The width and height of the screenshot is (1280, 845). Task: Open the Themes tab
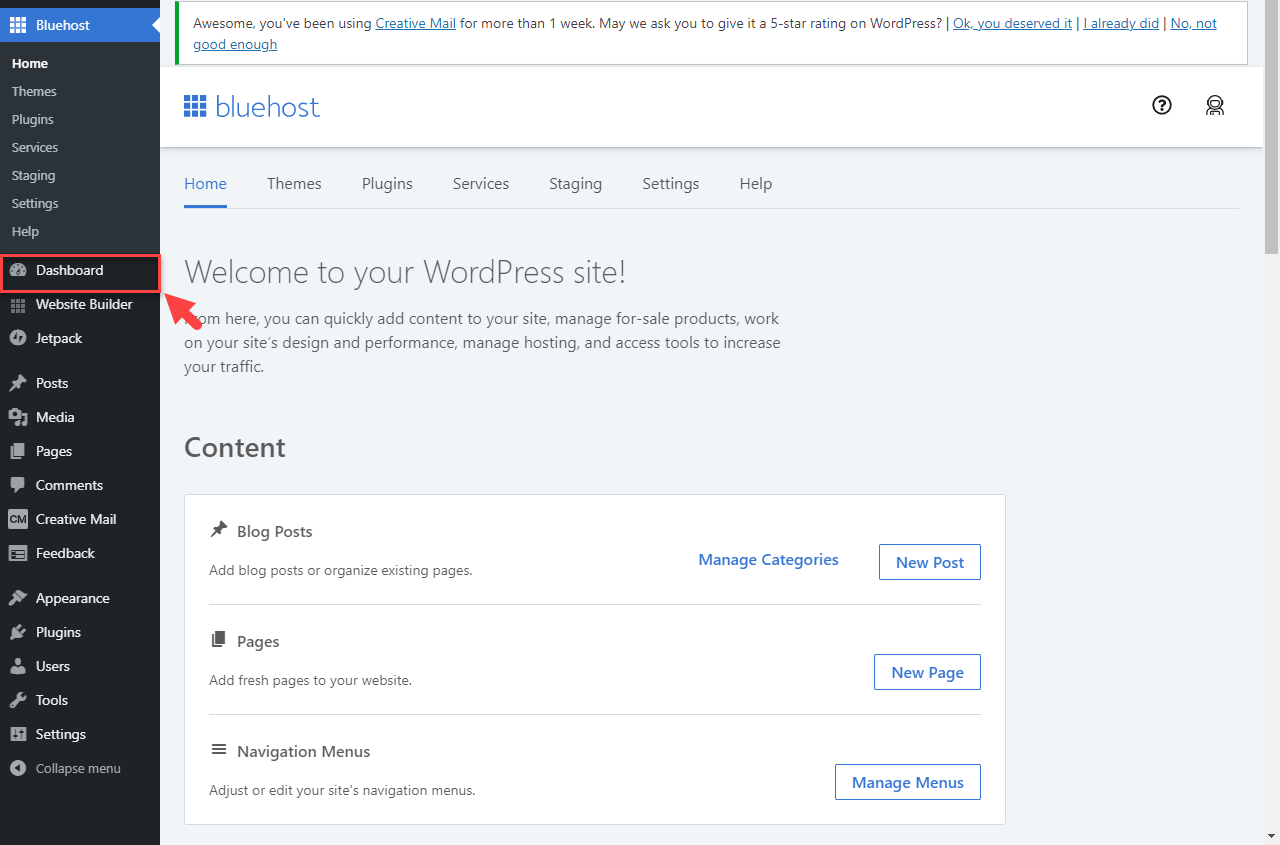coord(294,184)
